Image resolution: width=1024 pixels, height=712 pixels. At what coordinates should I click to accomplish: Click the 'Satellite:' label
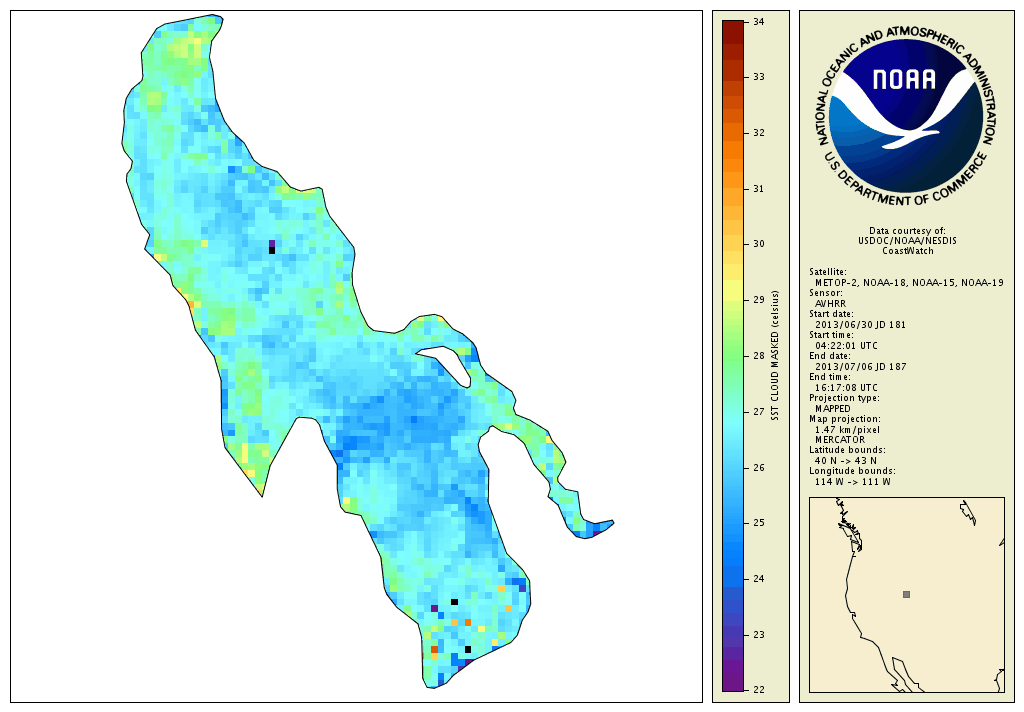click(x=827, y=272)
